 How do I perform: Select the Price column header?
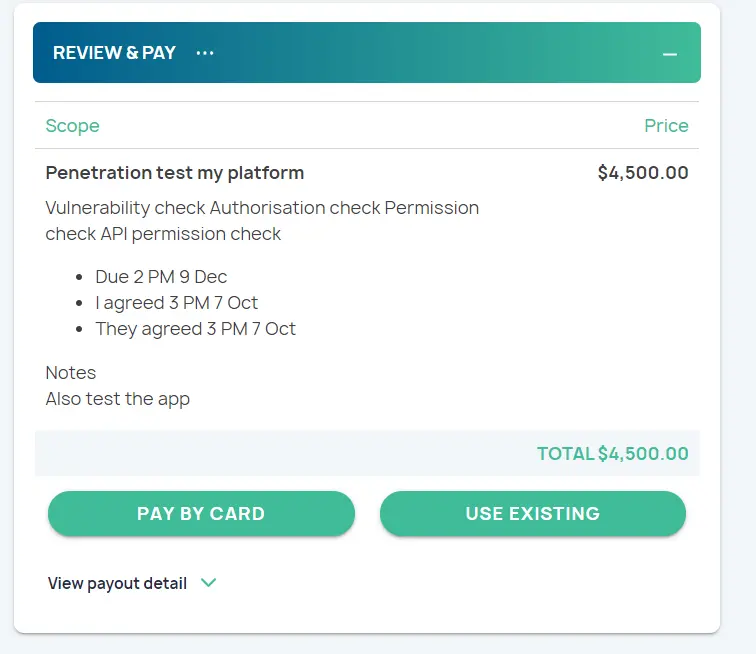pos(666,126)
